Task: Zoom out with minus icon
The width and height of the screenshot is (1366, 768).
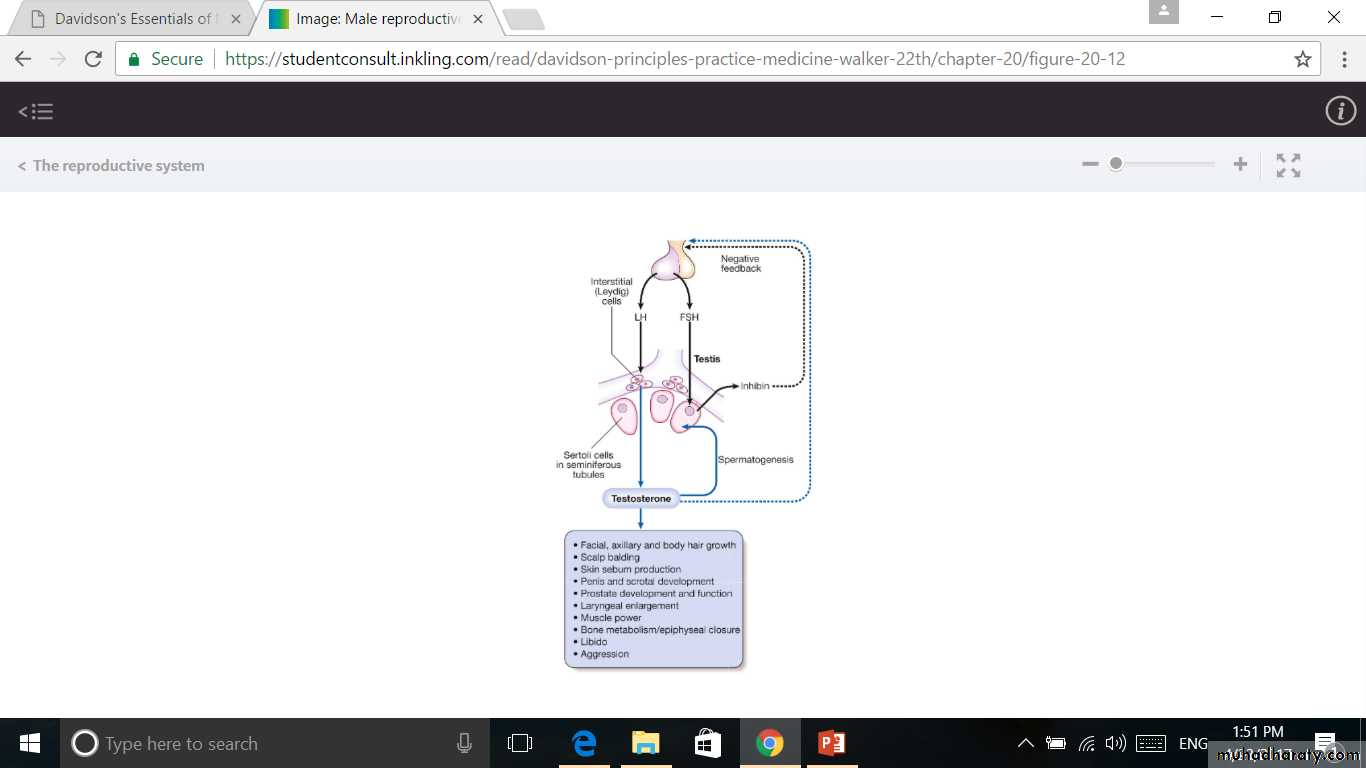Action: point(1090,164)
